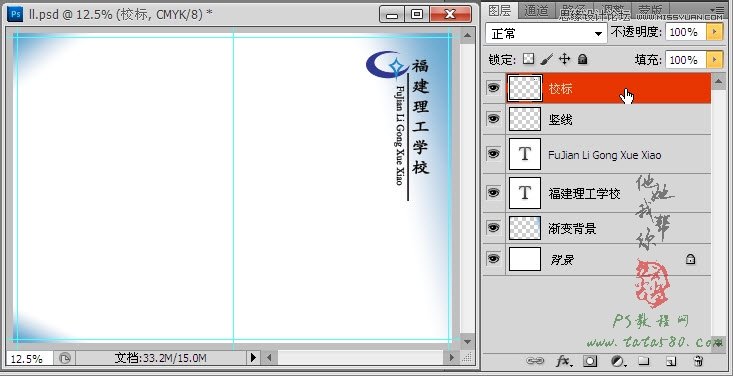This screenshot has height=376, width=733.
Task: Click T icon of FuJian Li Gong layer
Action: click(x=525, y=154)
